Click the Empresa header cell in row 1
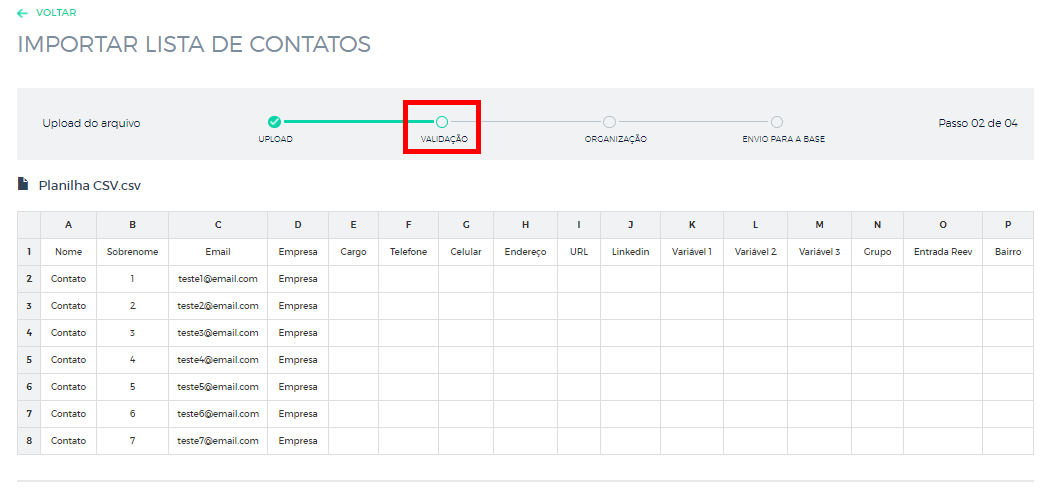 coord(298,252)
